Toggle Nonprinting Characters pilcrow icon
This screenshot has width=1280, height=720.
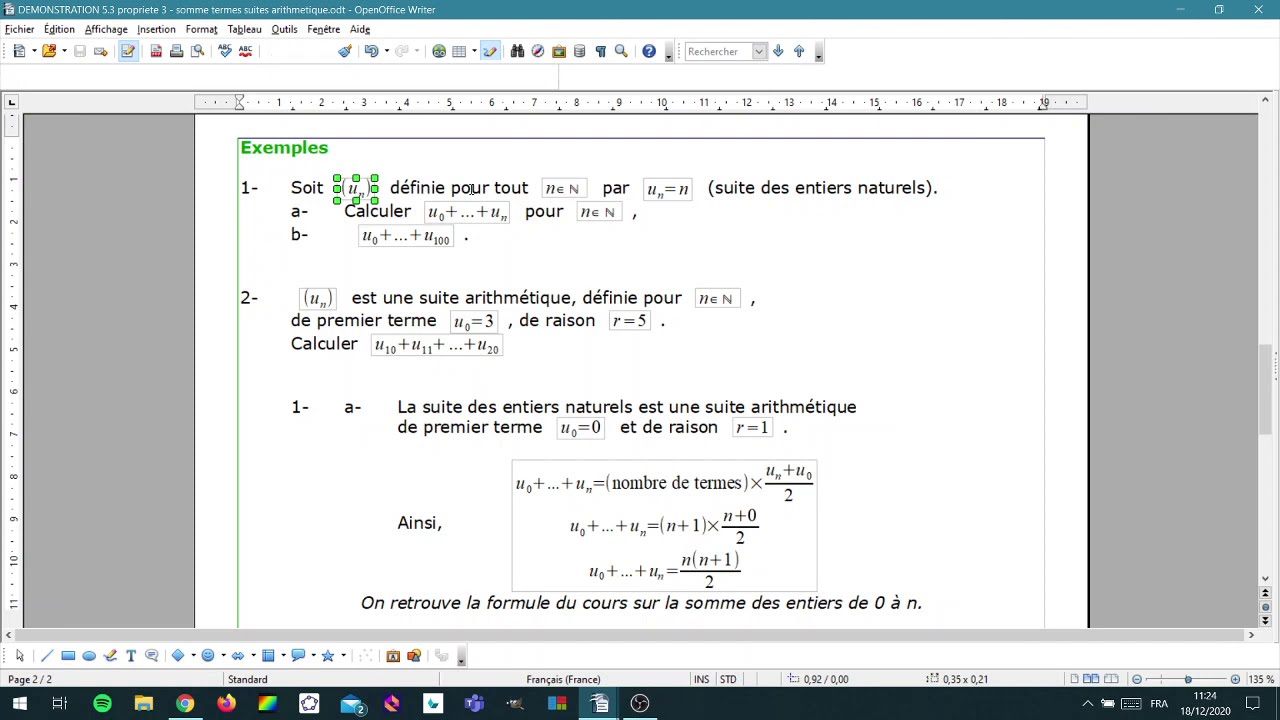[600, 51]
